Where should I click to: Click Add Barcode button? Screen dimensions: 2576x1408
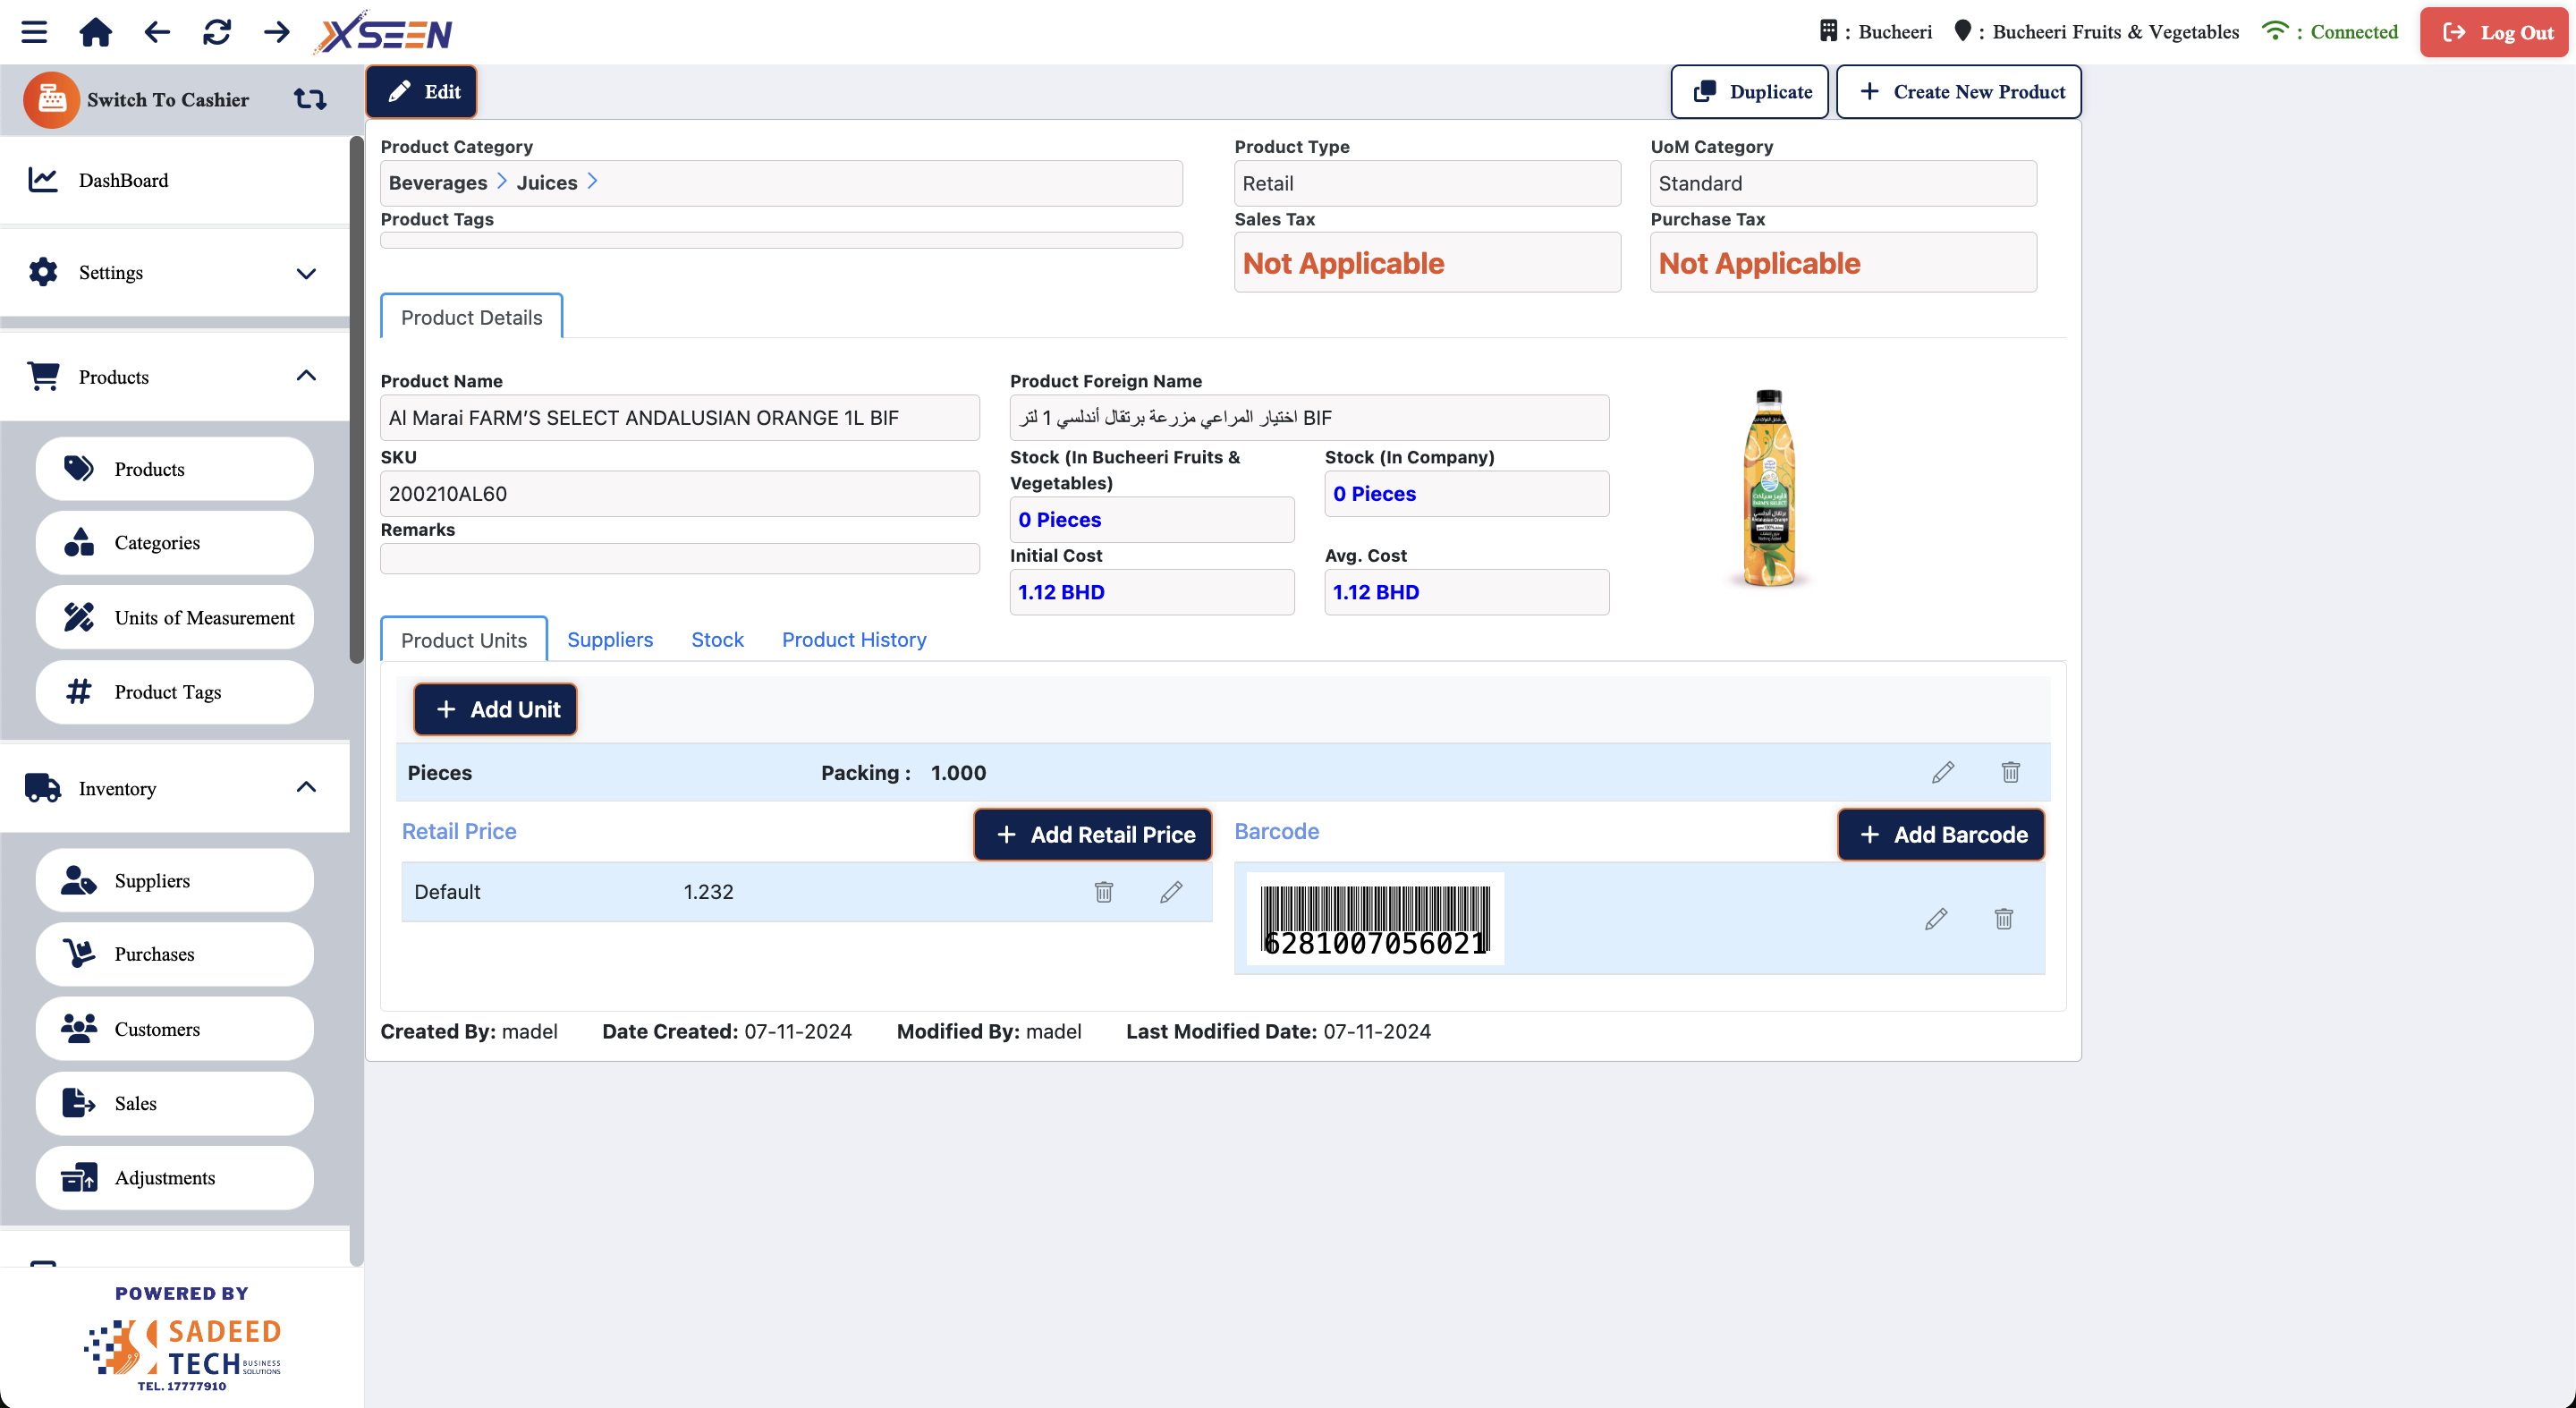click(1942, 834)
